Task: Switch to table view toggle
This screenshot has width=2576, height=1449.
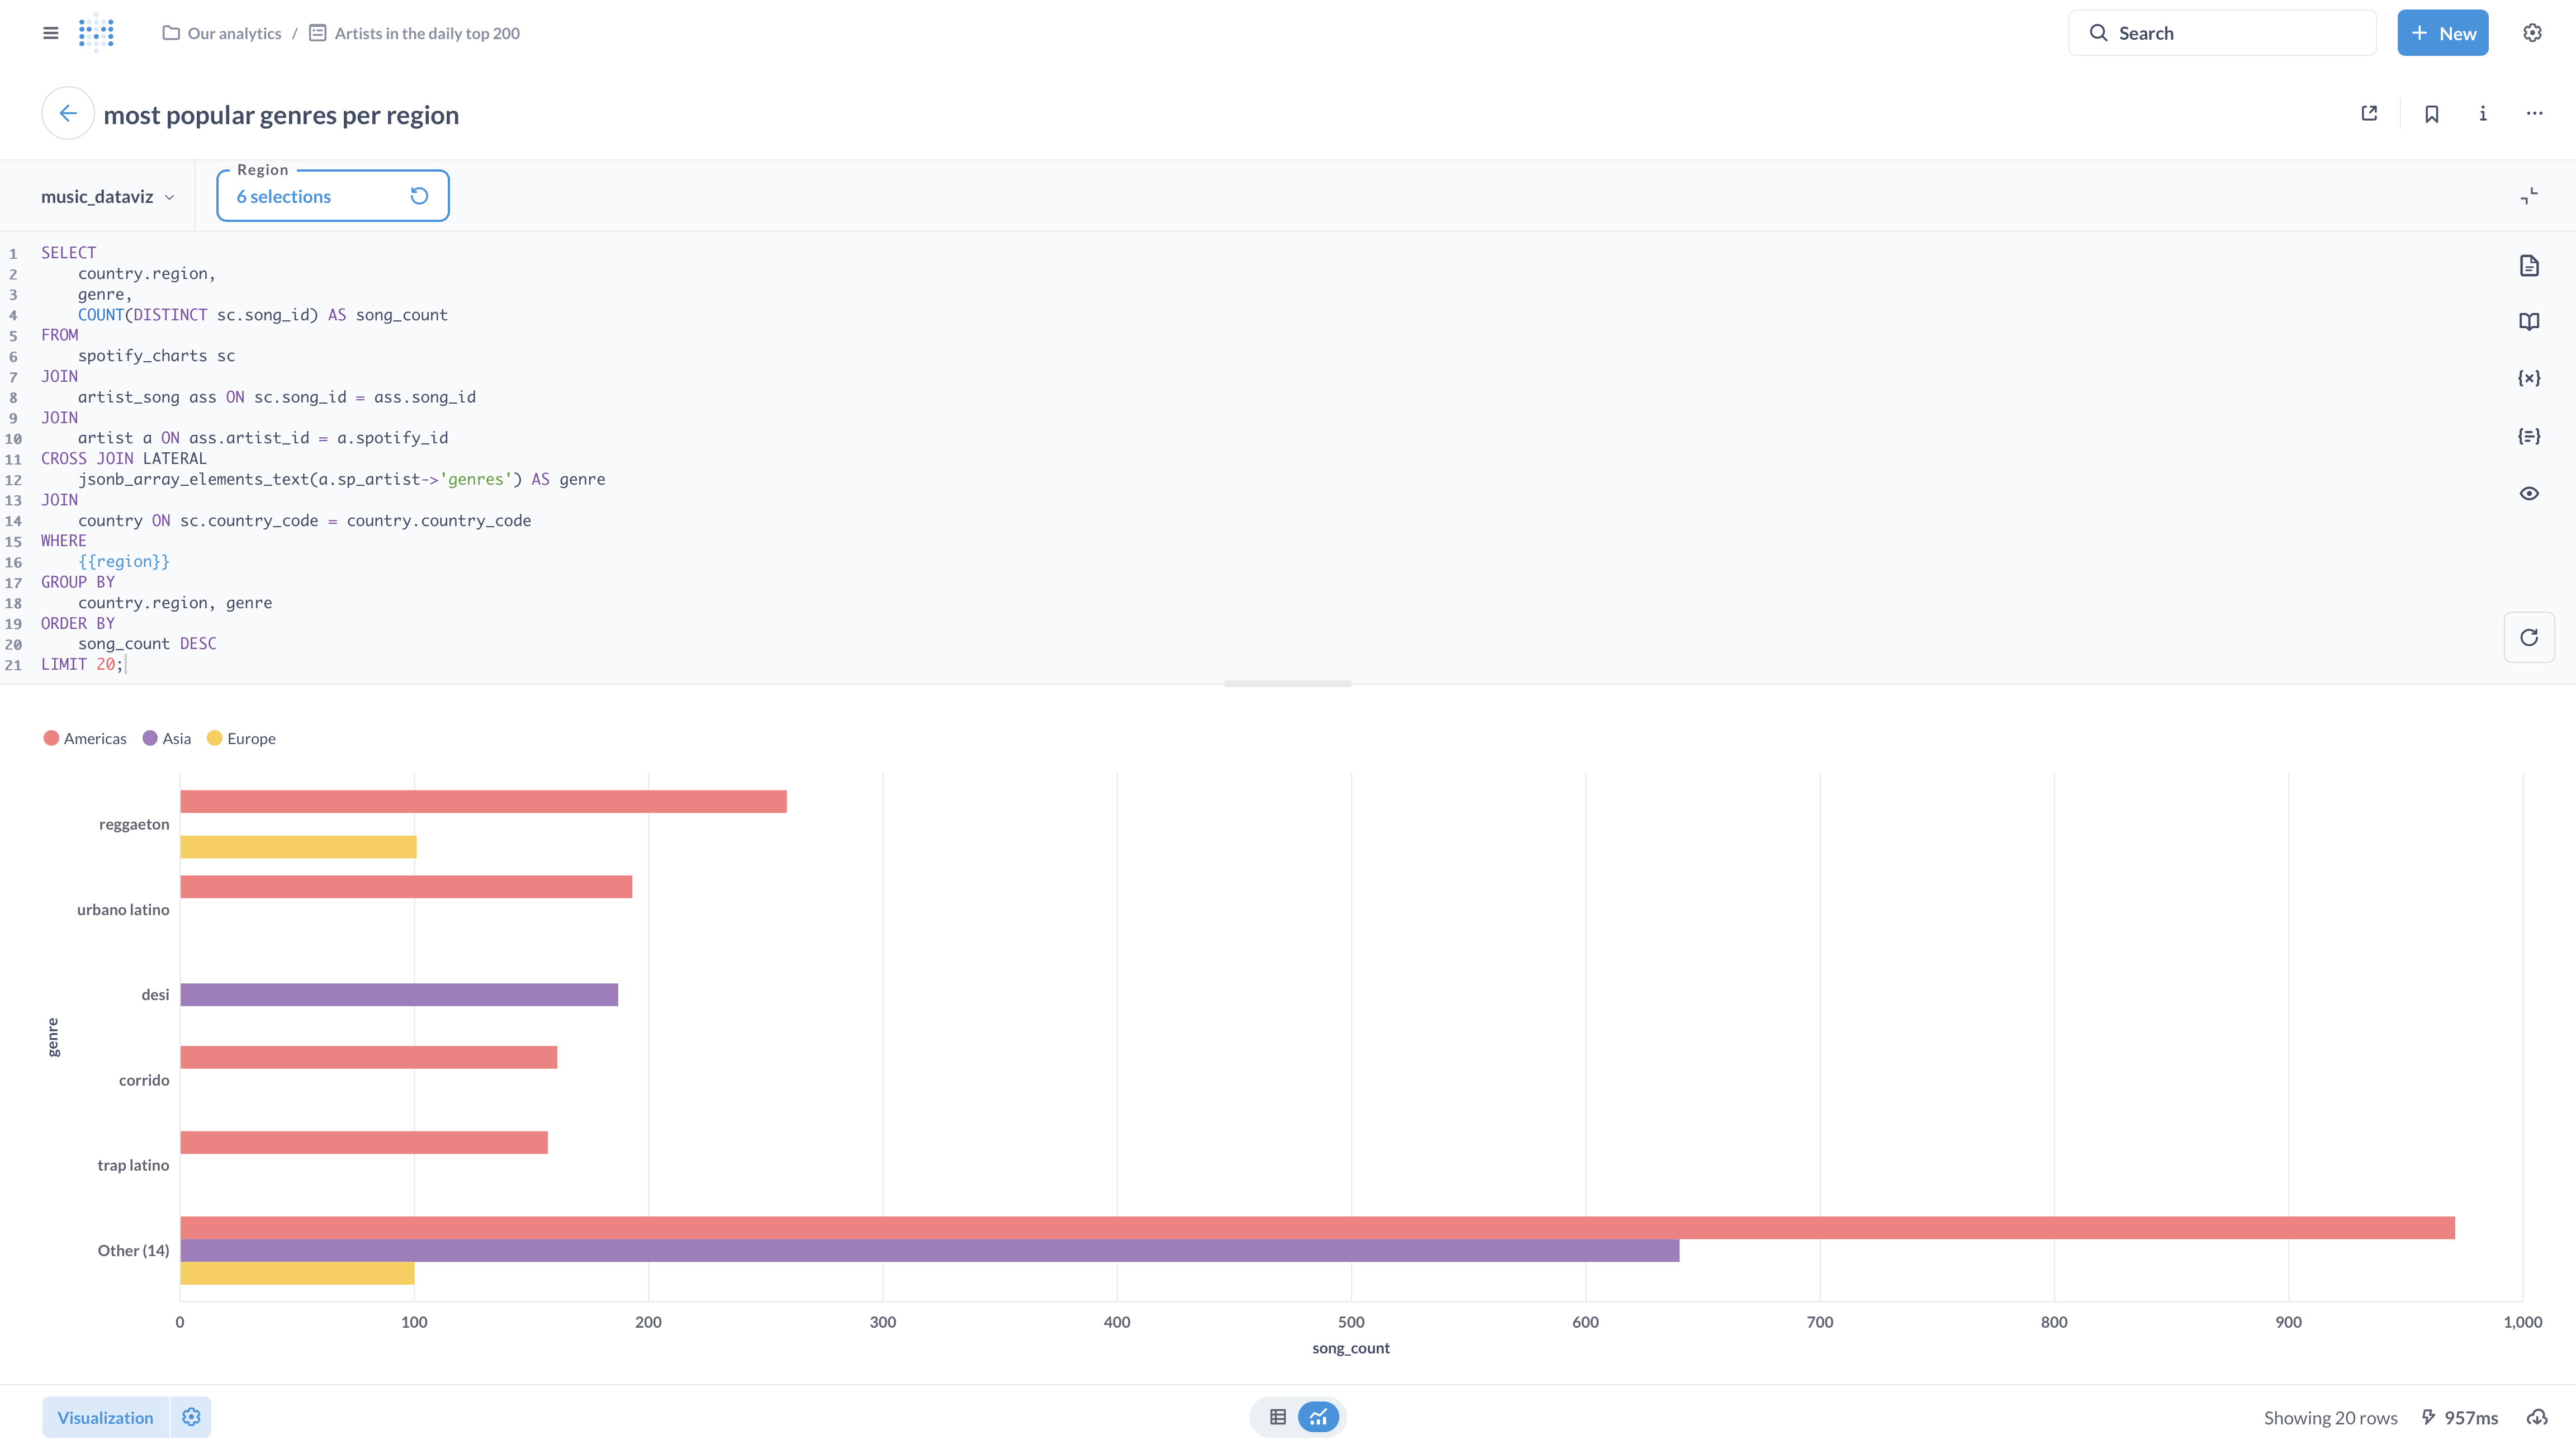Action: pos(1277,1417)
